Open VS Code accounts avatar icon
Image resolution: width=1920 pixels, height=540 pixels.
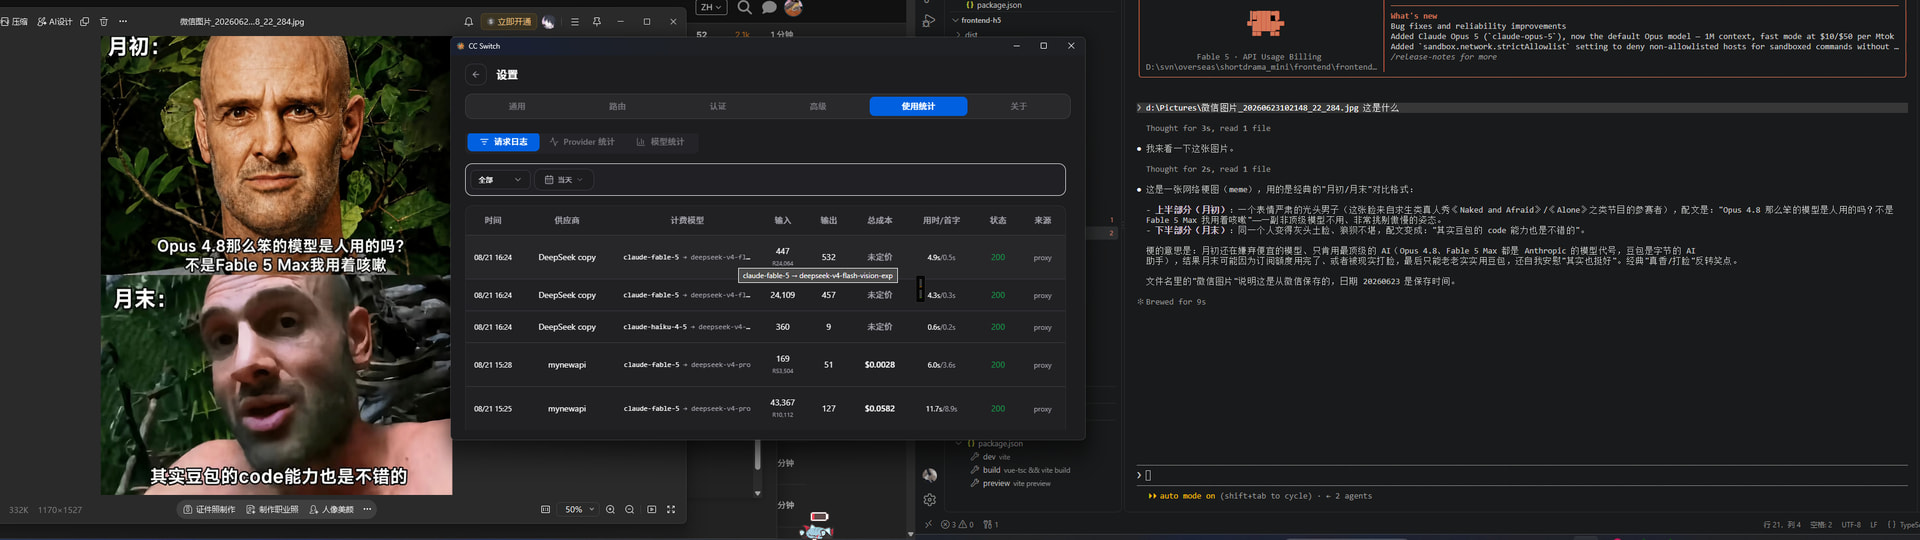click(x=929, y=475)
